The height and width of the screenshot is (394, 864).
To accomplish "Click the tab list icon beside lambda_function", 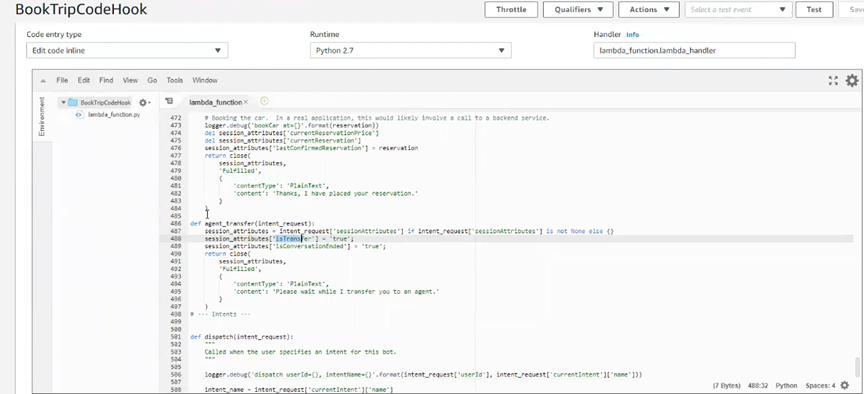I will pyautogui.click(x=169, y=101).
